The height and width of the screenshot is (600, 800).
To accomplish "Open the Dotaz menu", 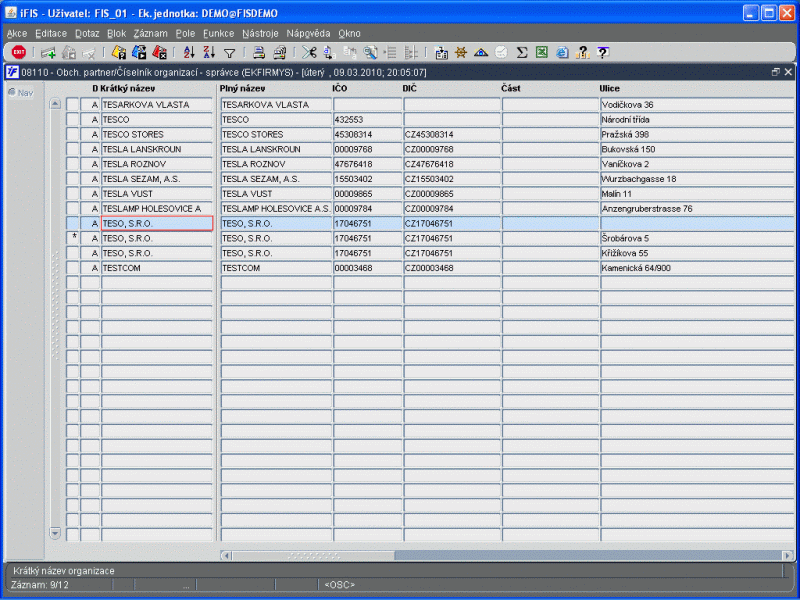I will point(87,34).
